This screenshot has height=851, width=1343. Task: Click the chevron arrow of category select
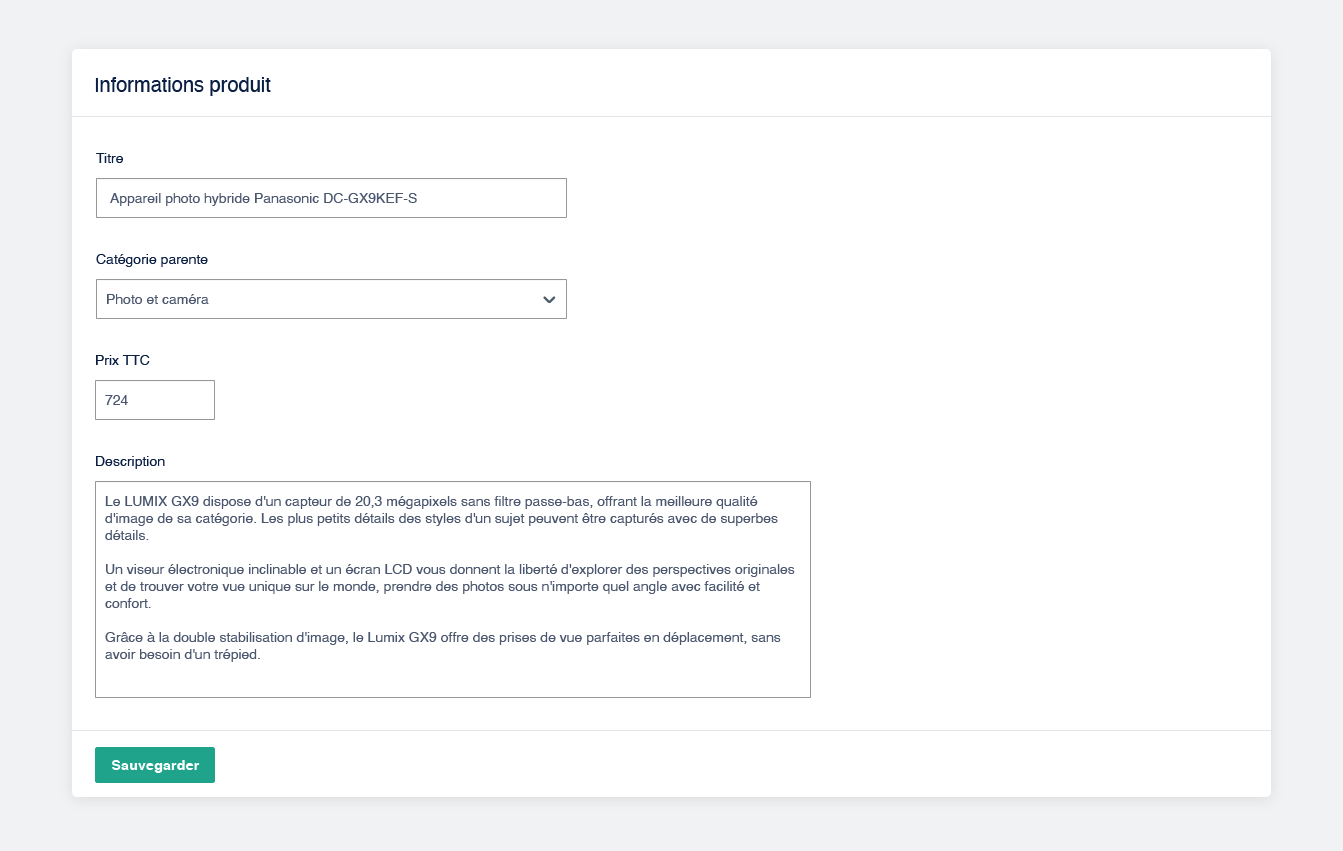coord(549,299)
